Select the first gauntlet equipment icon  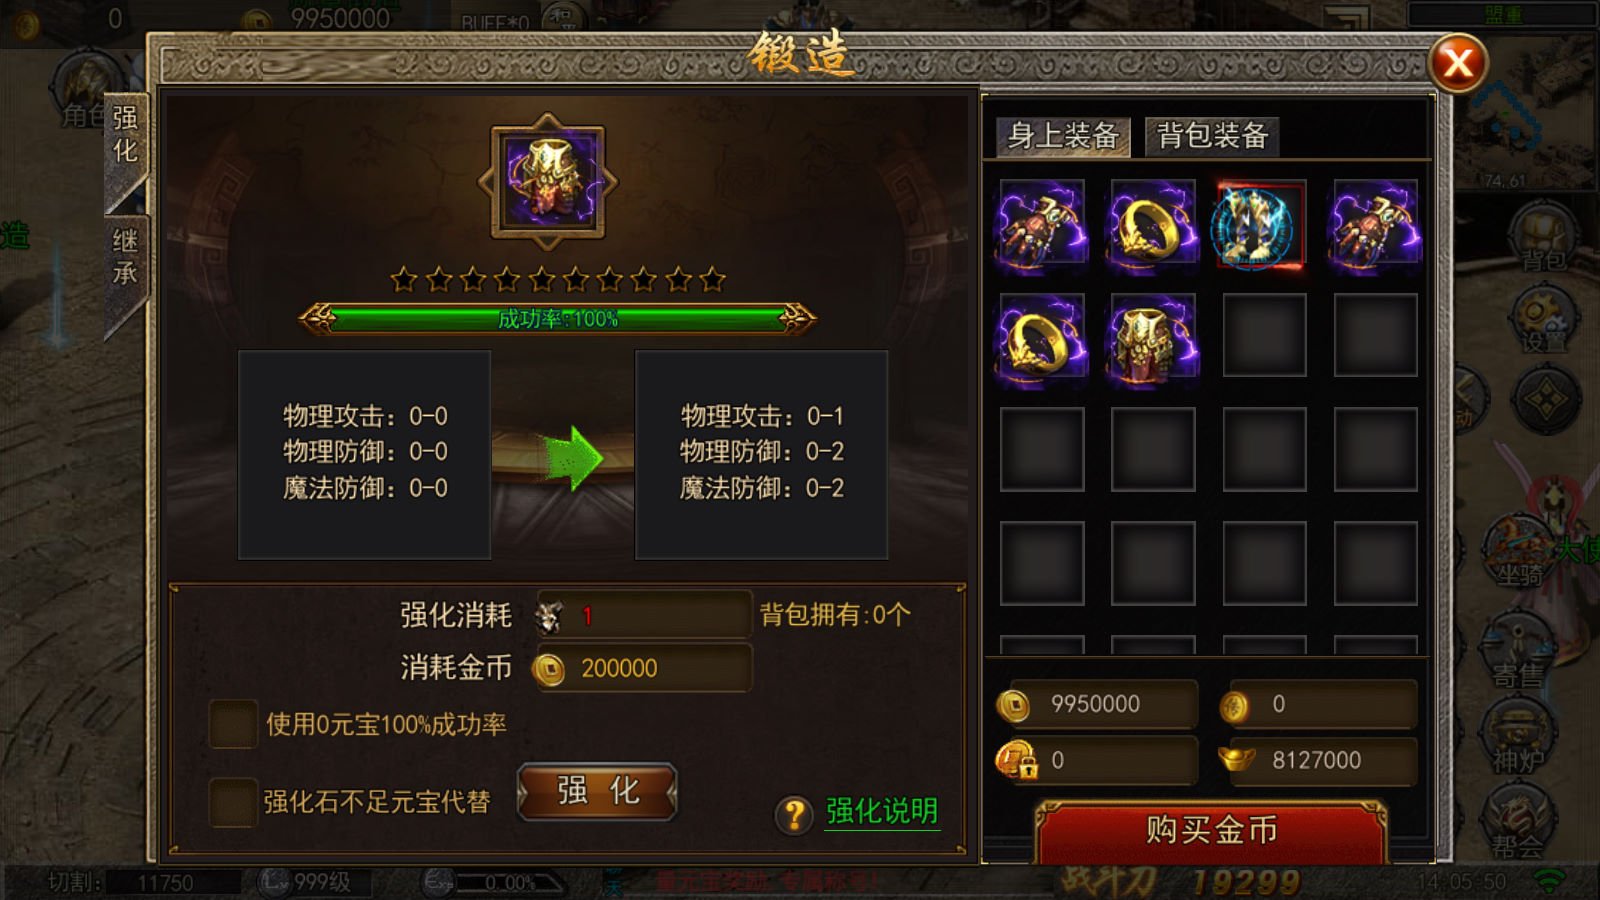1042,223
